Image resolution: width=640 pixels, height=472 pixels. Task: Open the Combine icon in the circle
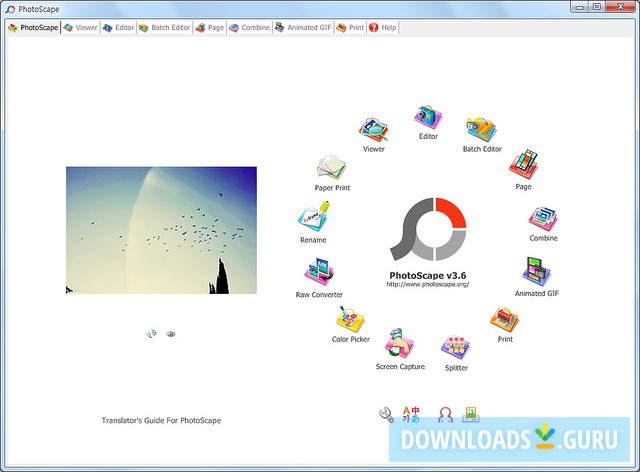pos(543,219)
